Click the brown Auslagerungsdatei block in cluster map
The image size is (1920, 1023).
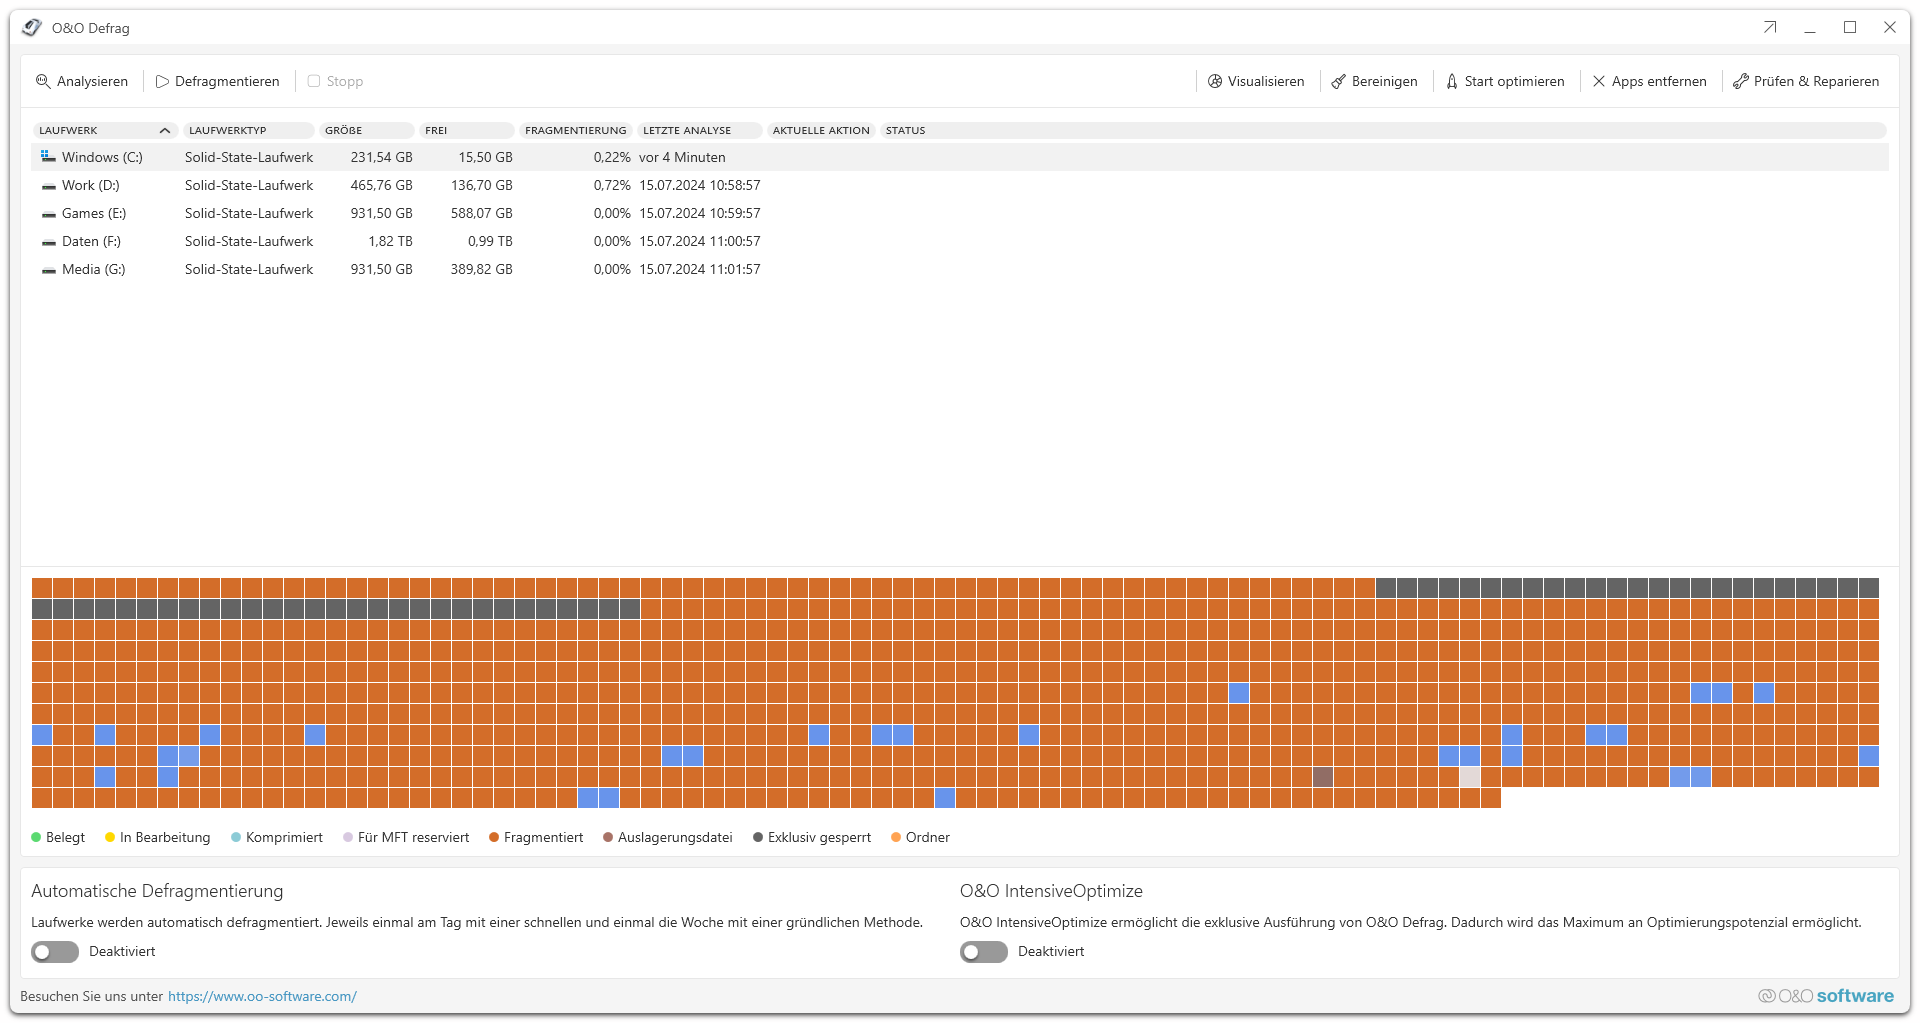[x=1323, y=777]
